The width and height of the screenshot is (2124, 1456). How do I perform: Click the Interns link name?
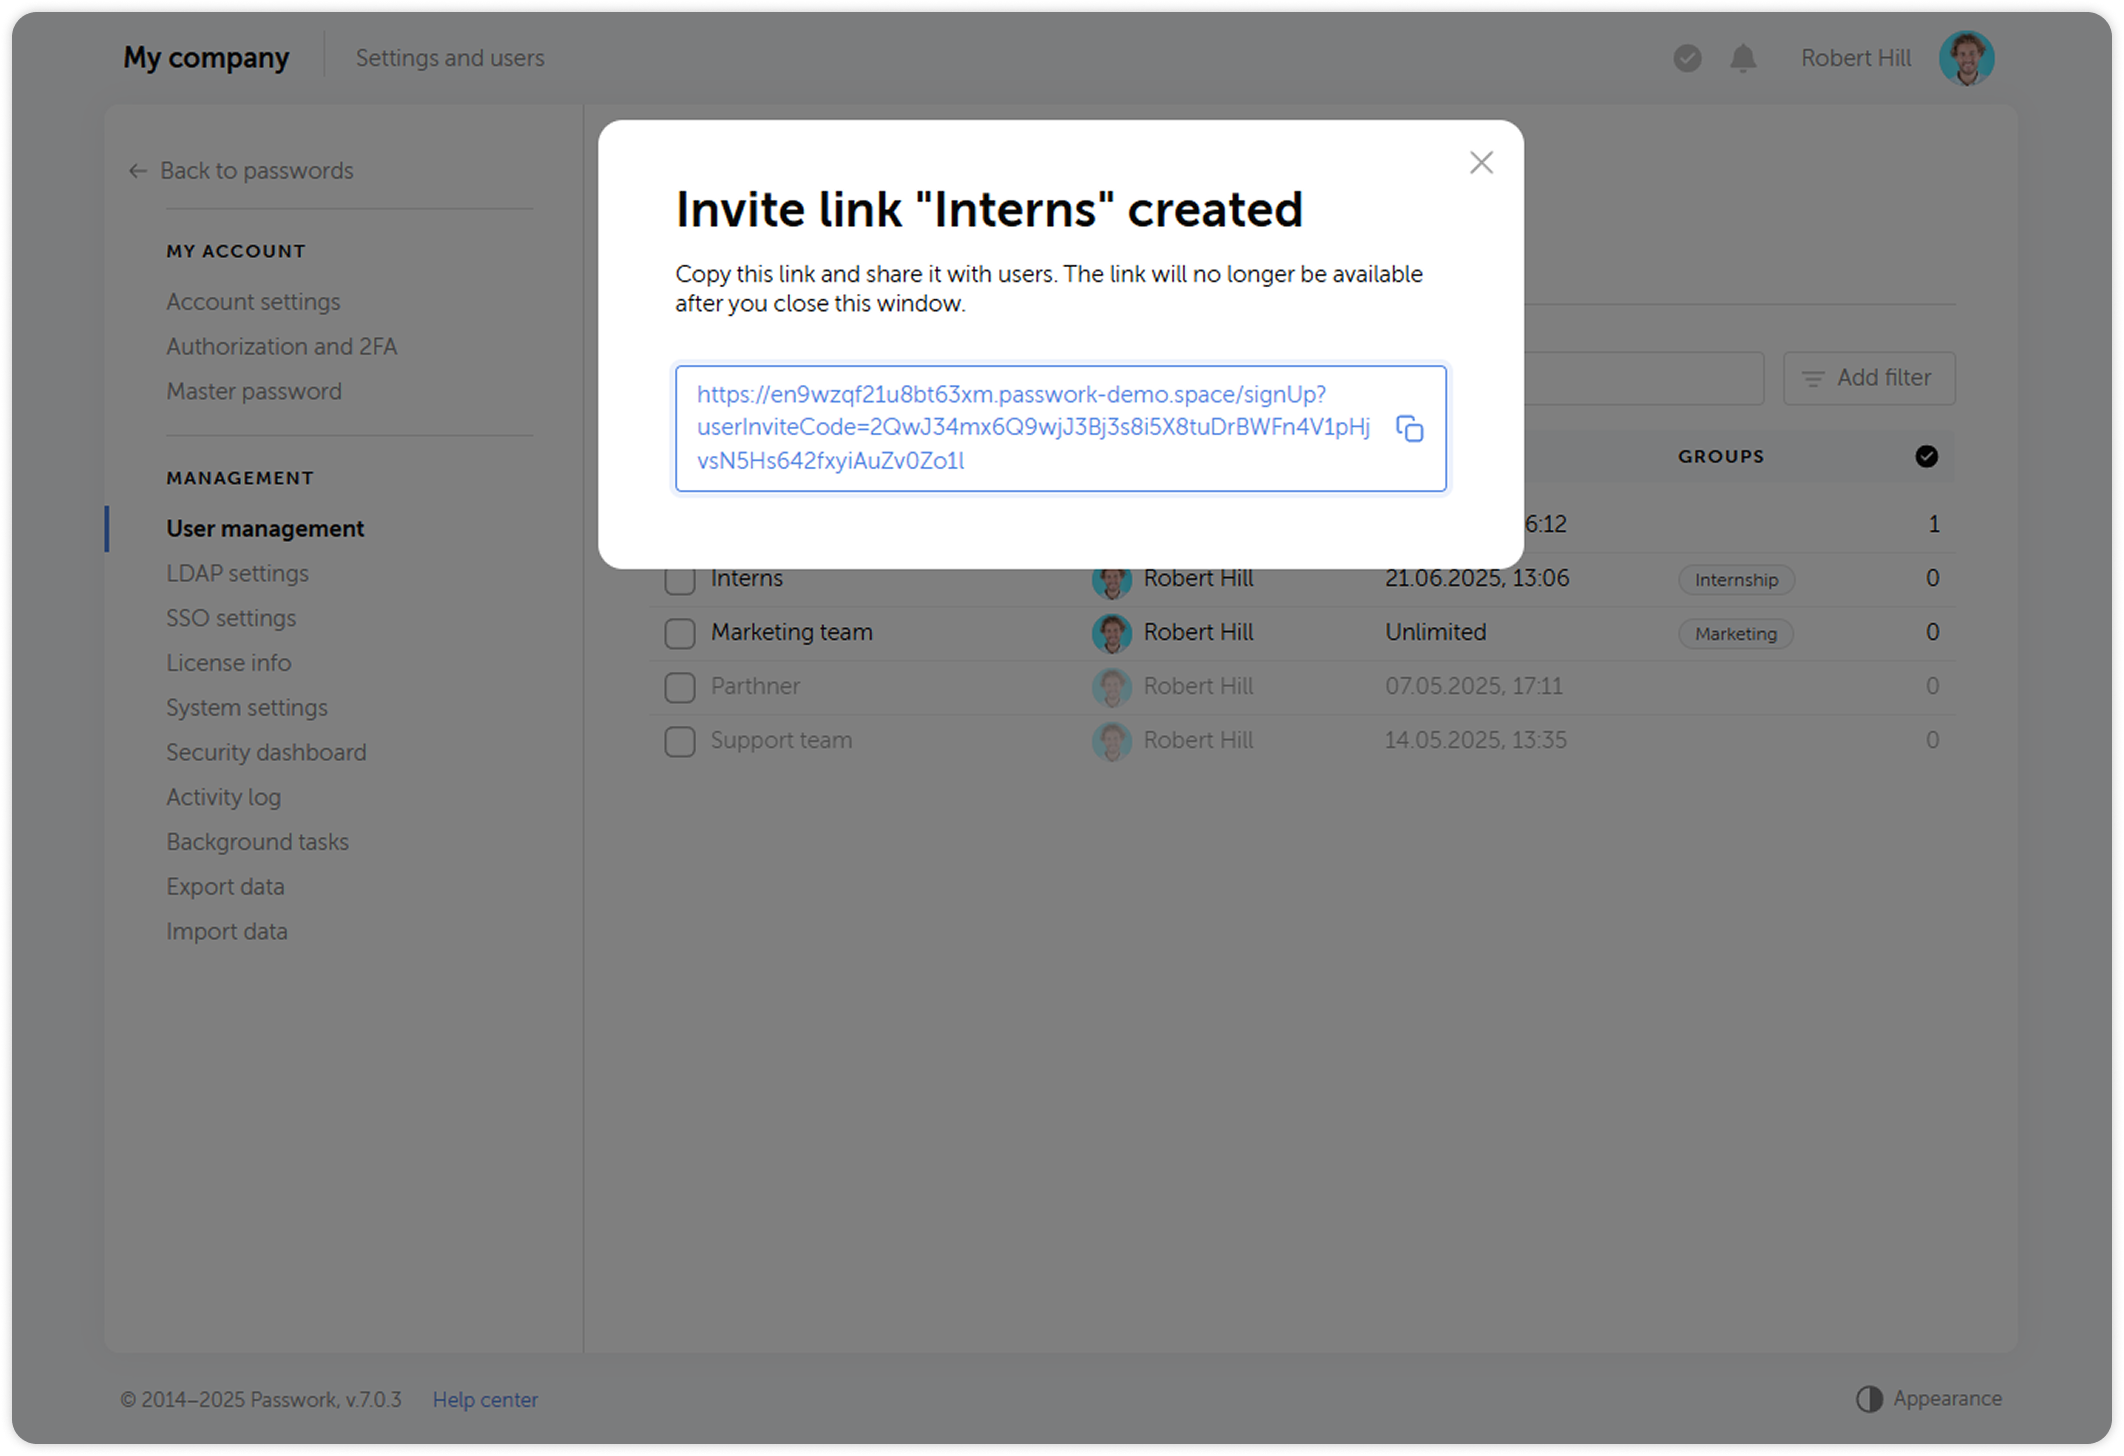[747, 580]
